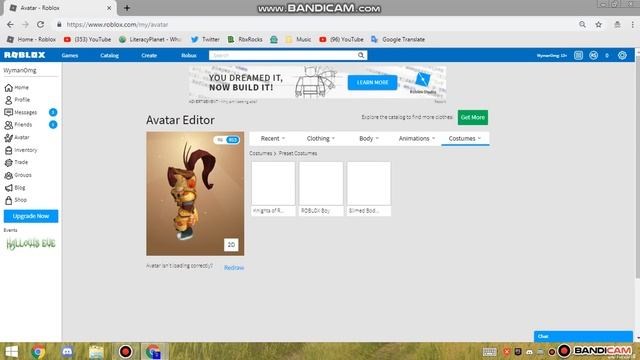Toggle avatar preview to 2D view
The image size is (640, 360).
tap(231, 245)
